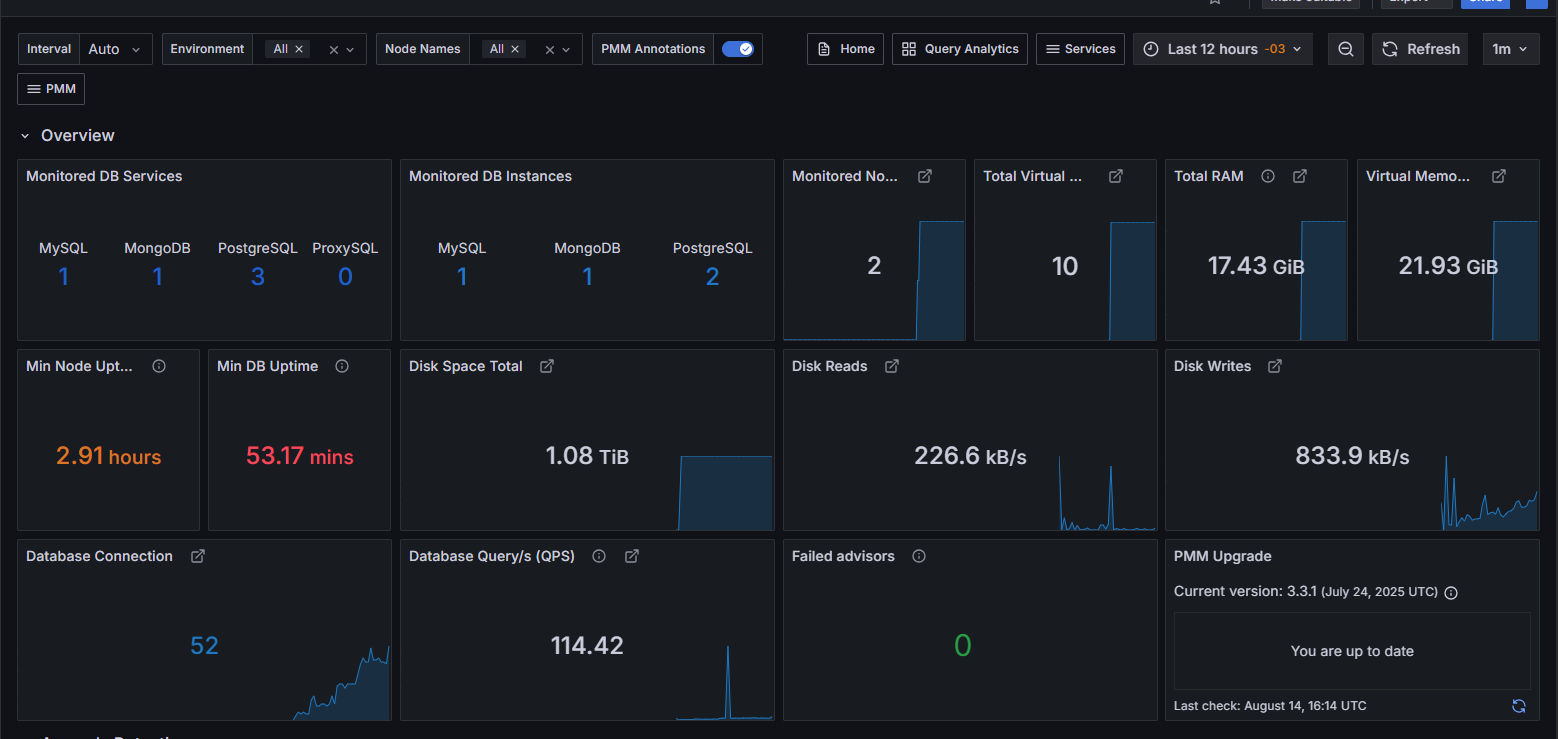This screenshot has width=1558, height=739.
Task: Click info icon next to Current version
Action: click(1451, 592)
